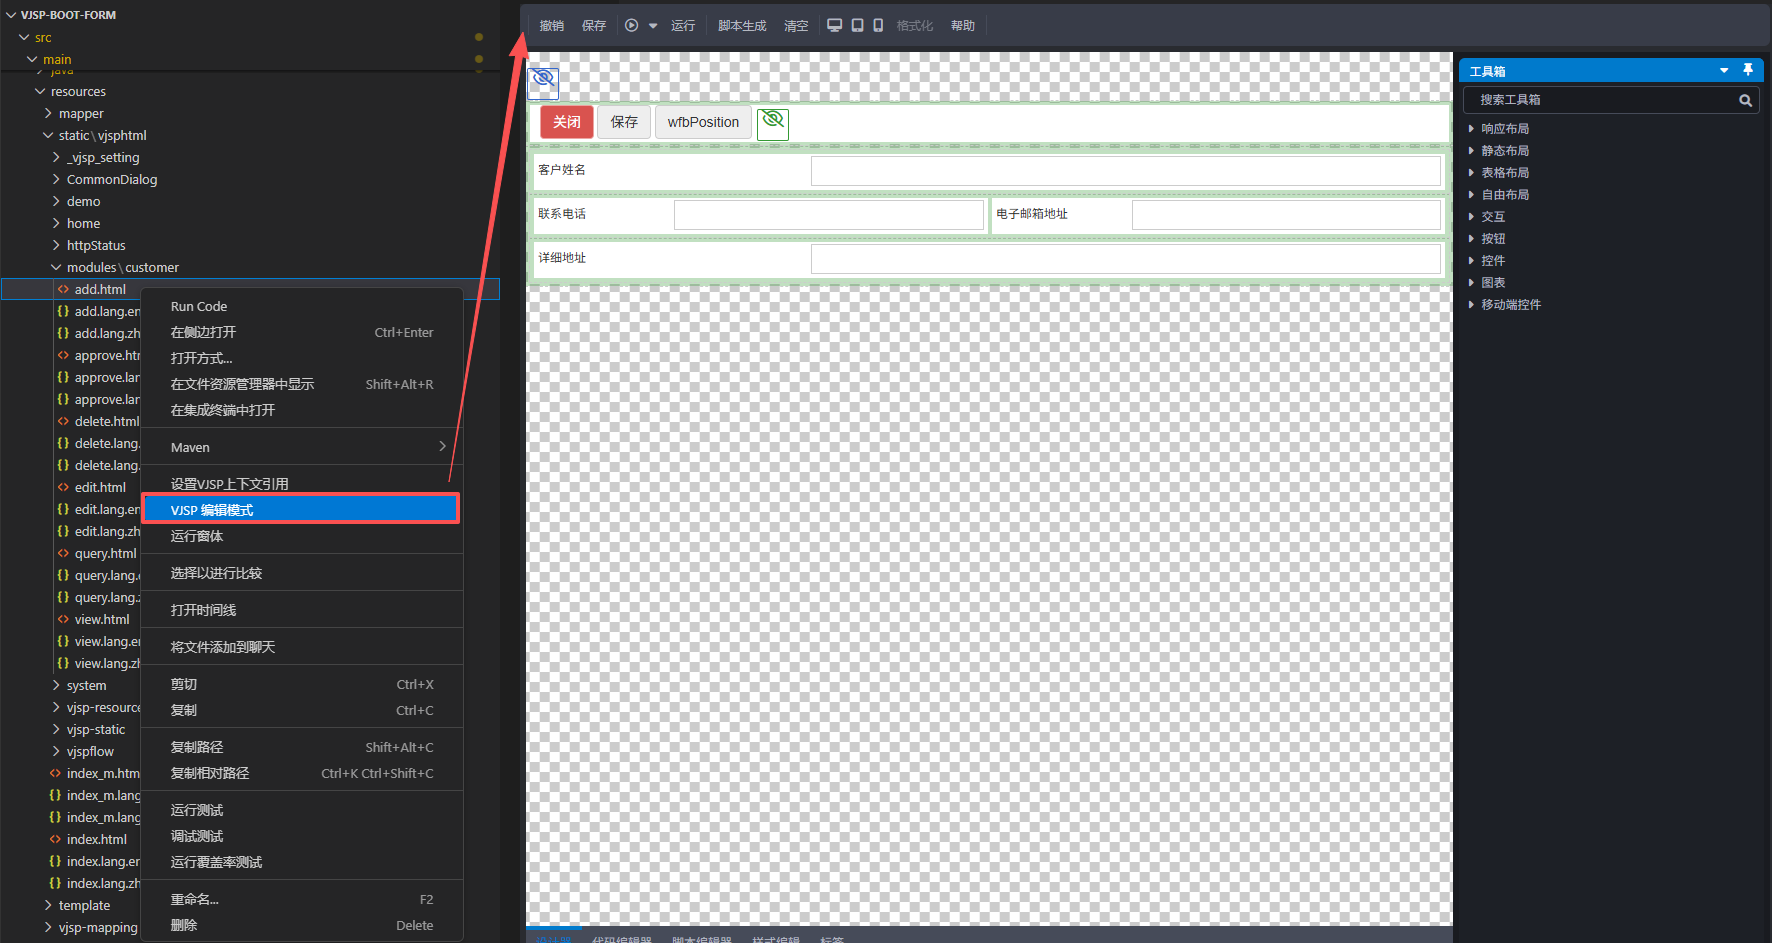Toggle the blue hidden-eye control on canvas
1772x943 pixels.
(x=543, y=79)
